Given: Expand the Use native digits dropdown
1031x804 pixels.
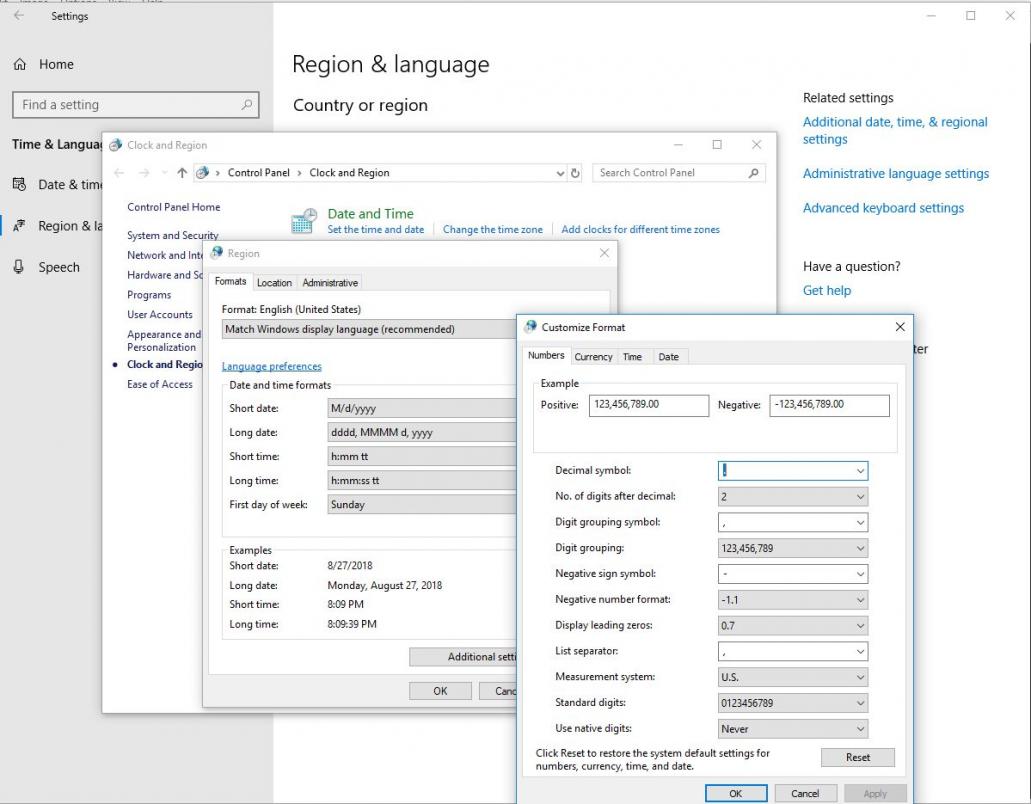Looking at the screenshot, I should (x=859, y=729).
